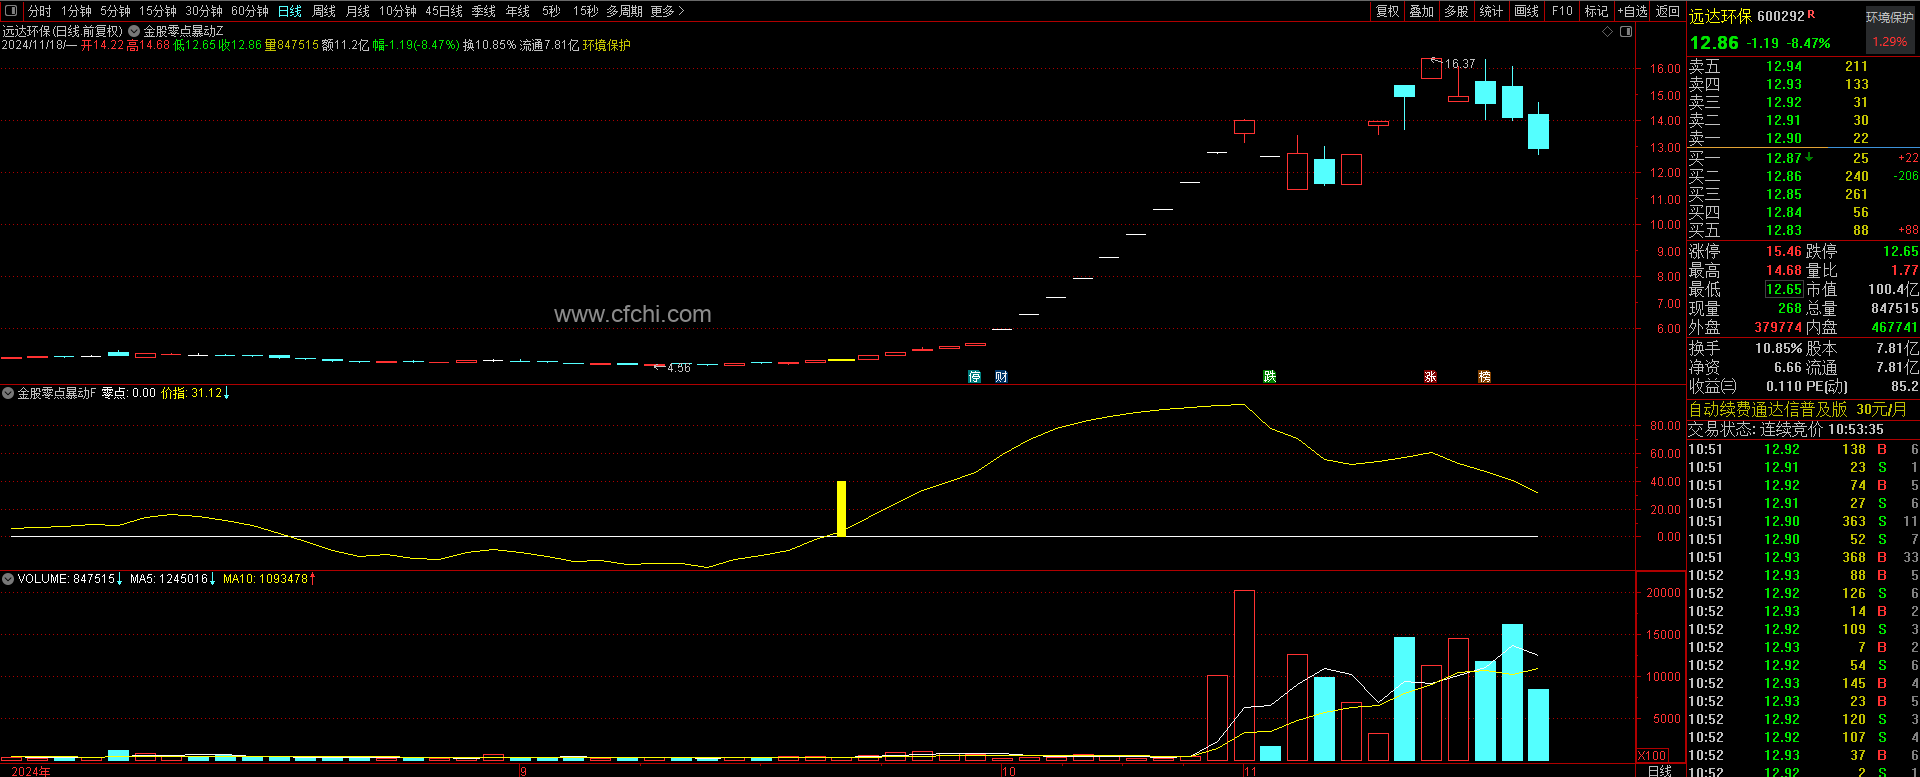This screenshot has width=1920, height=777.
Task: Click 卖五 ask price 12.94
Action: [1784, 67]
